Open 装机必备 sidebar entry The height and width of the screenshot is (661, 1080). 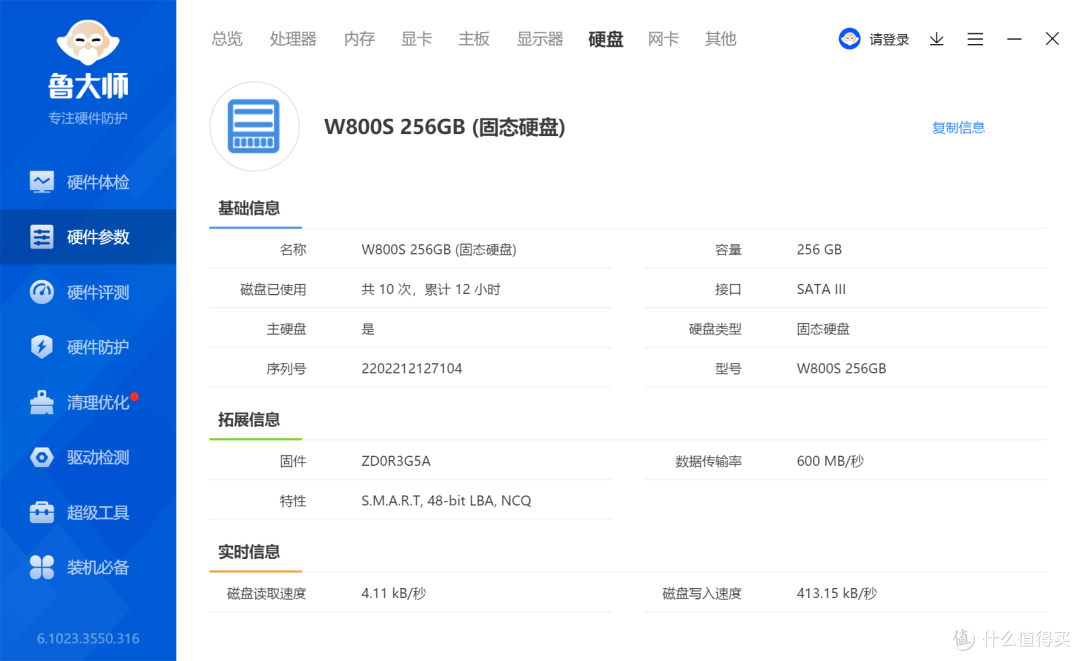pyautogui.click(x=88, y=567)
